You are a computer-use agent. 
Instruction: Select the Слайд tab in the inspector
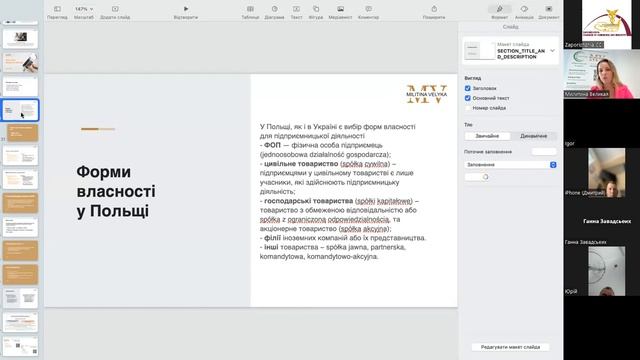click(511, 27)
